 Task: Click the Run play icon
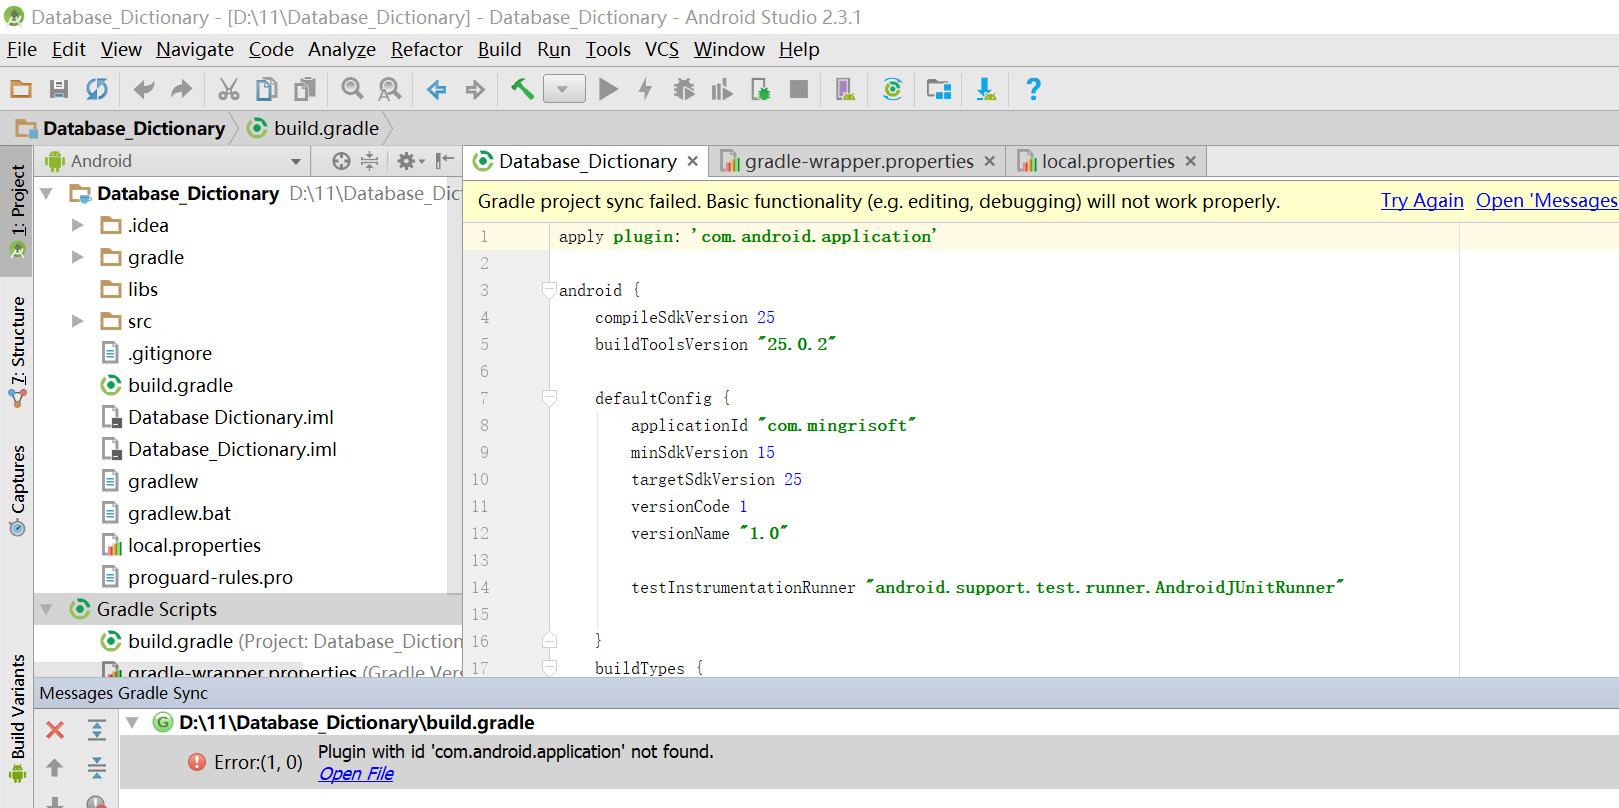point(608,89)
